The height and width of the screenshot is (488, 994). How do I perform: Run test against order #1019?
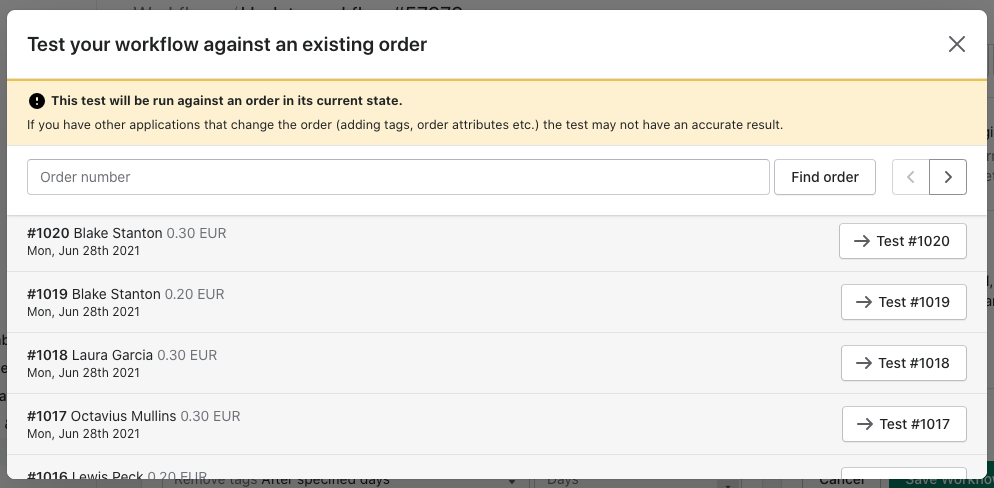(x=903, y=302)
